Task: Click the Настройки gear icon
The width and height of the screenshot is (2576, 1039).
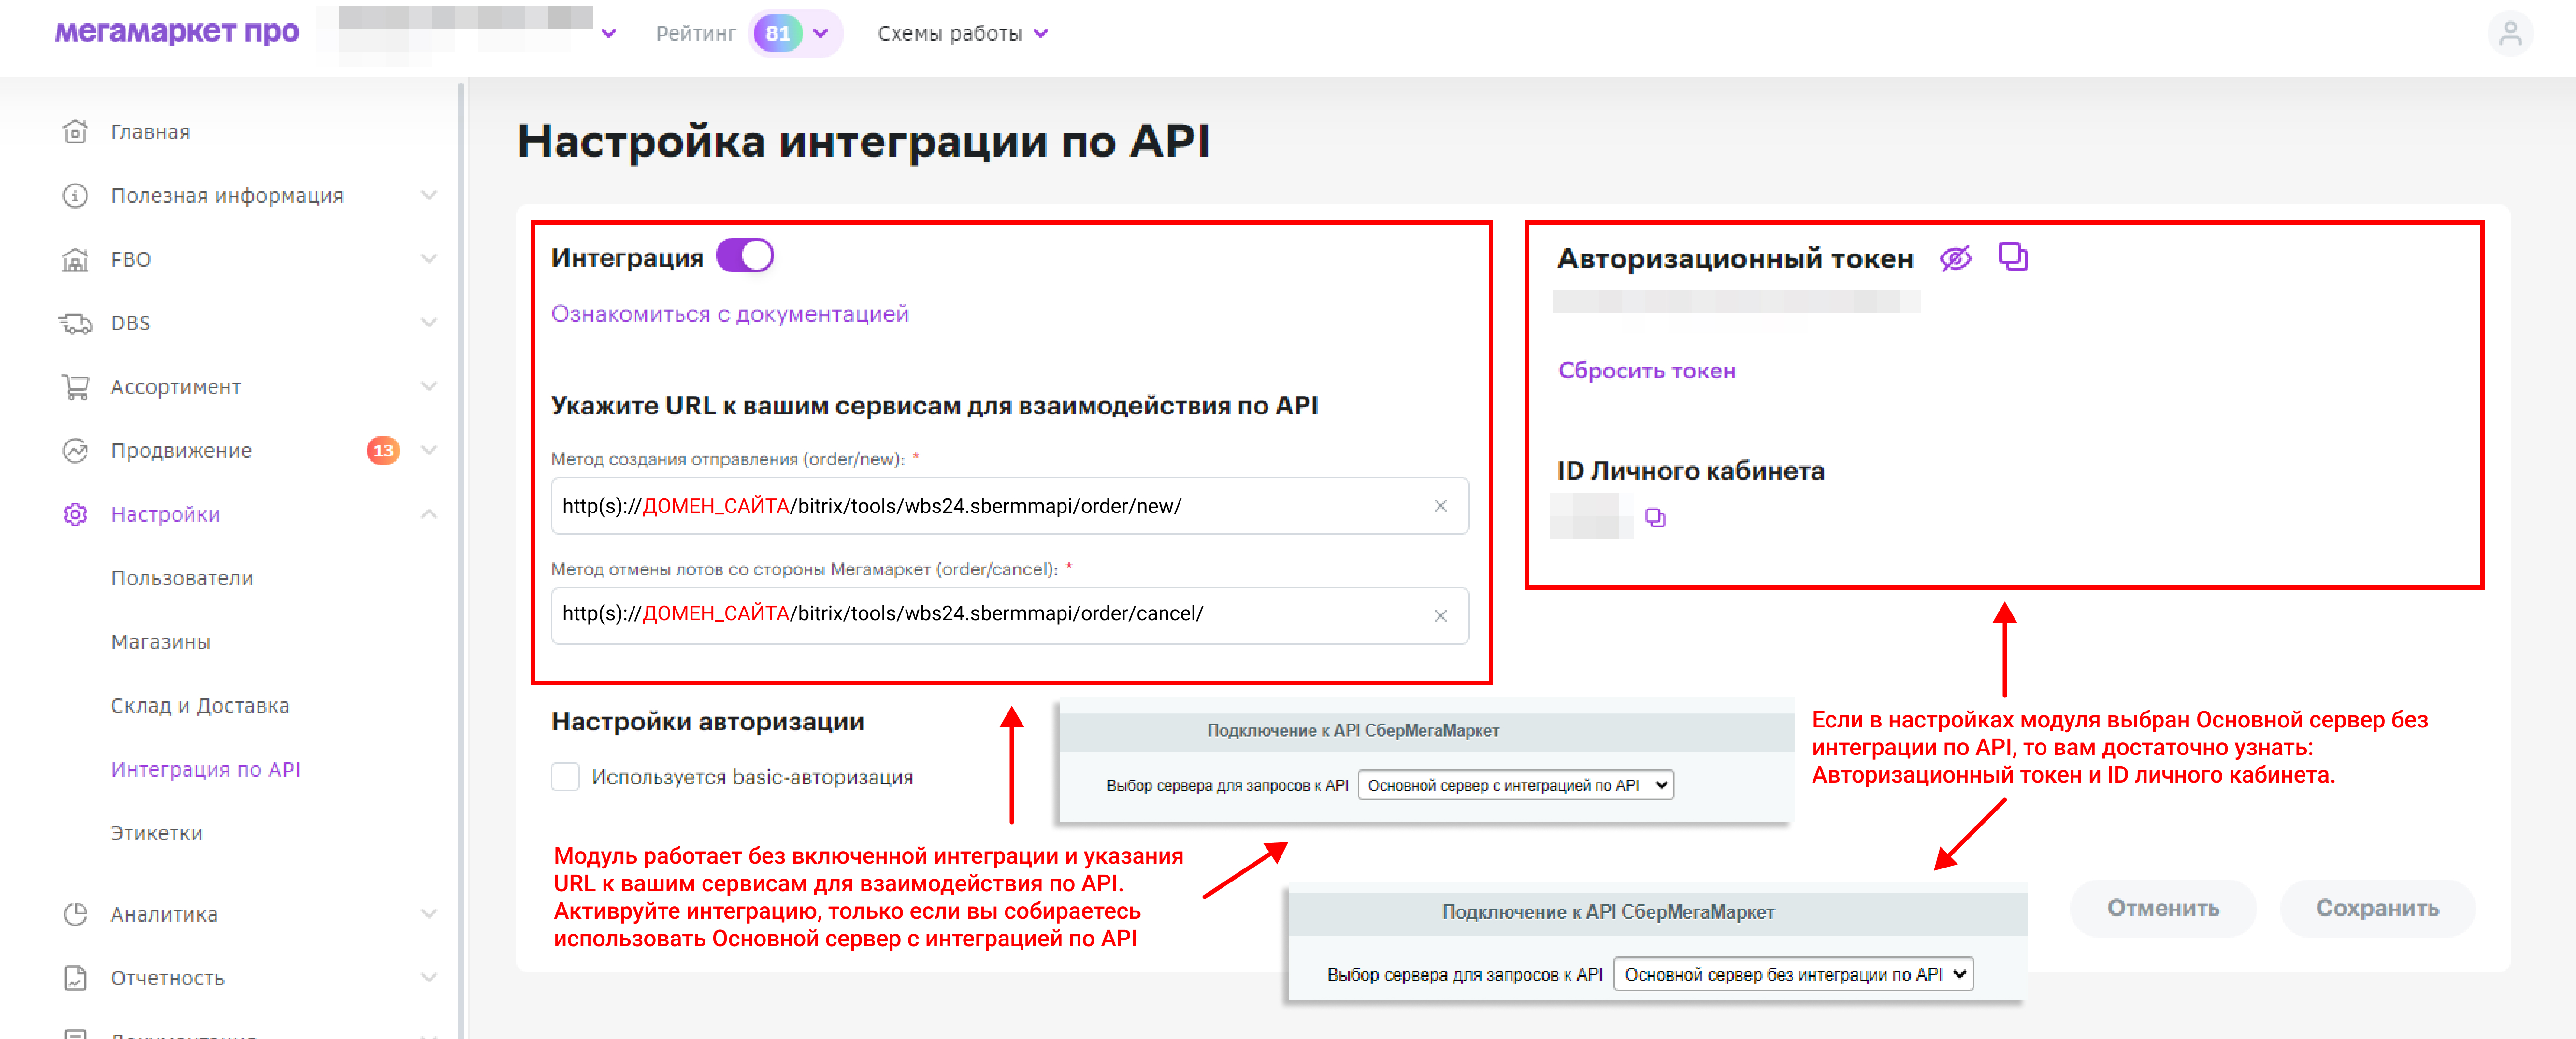Action: (x=75, y=514)
